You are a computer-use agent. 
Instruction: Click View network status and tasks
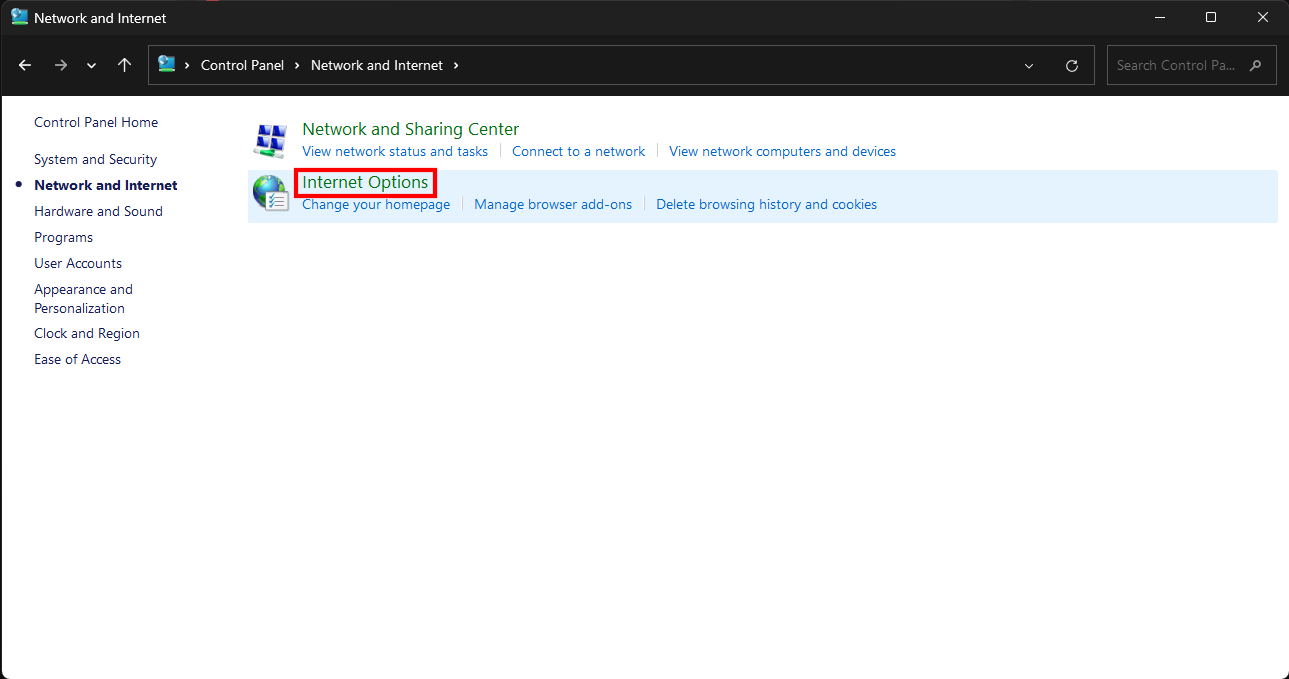point(395,151)
